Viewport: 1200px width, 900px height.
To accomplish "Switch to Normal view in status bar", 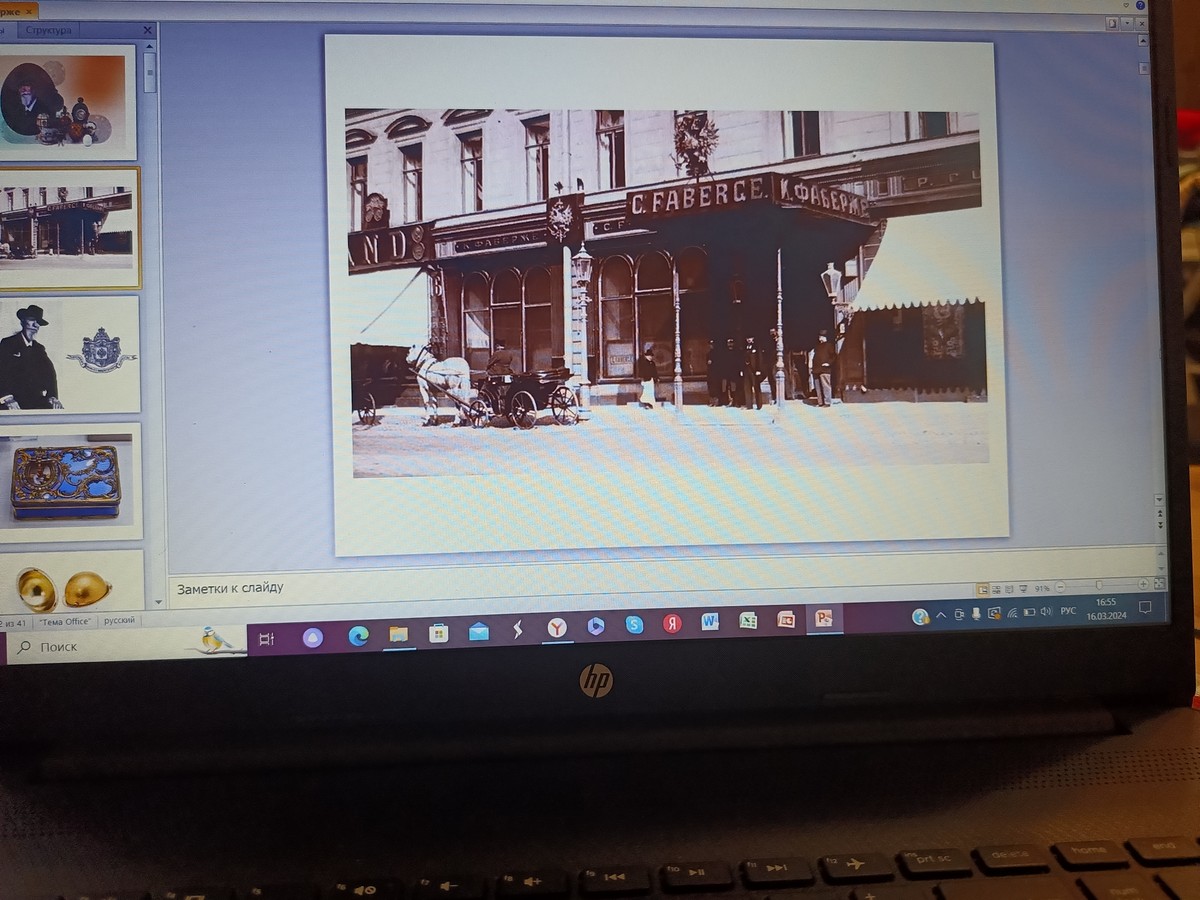I will pyautogui.click(x=983, y=589).
